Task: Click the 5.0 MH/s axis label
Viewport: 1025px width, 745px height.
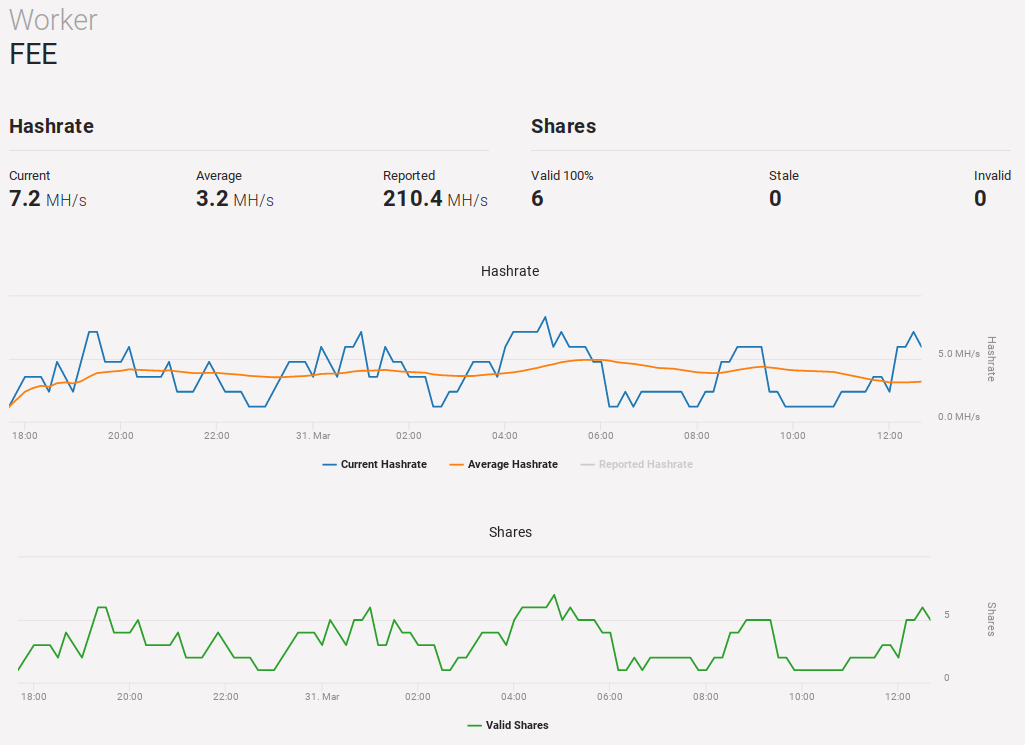Action: coord(959,354)
